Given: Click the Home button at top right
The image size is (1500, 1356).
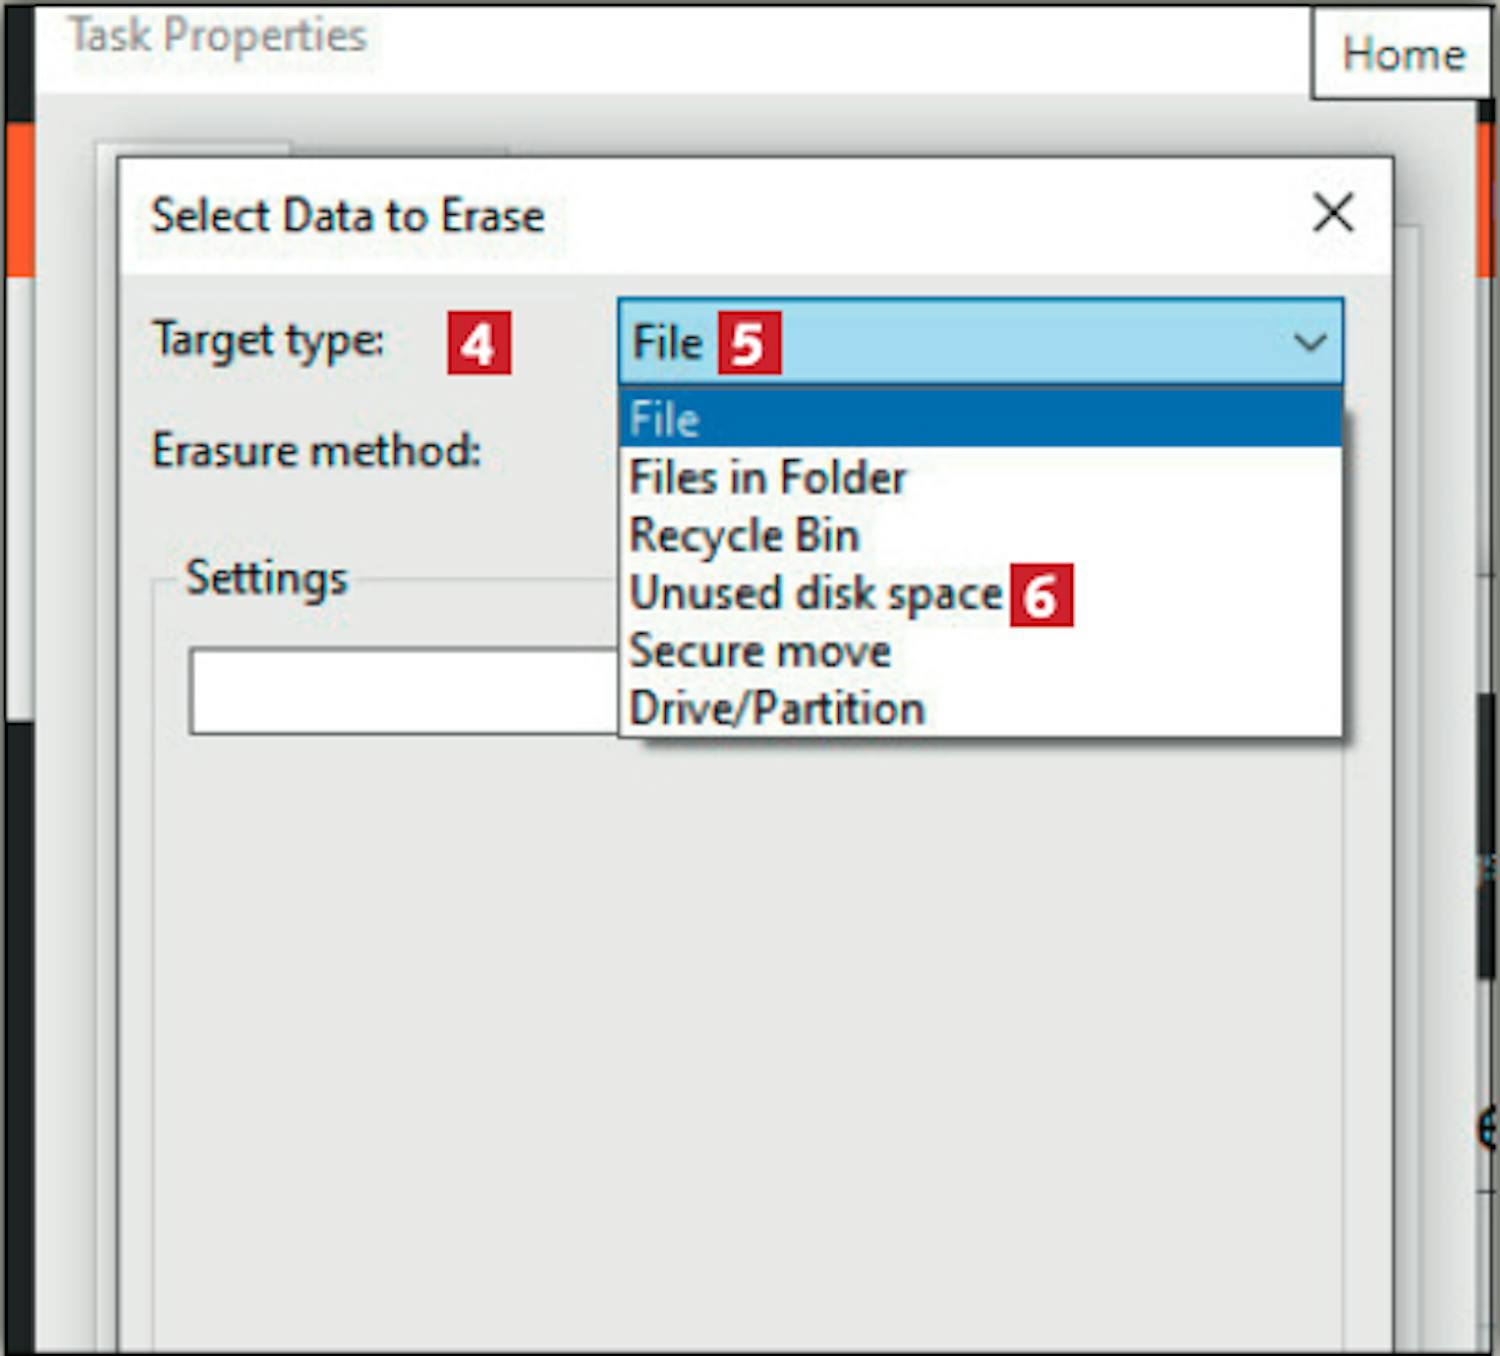Looking at the screenshot, I should (1403, 53).
